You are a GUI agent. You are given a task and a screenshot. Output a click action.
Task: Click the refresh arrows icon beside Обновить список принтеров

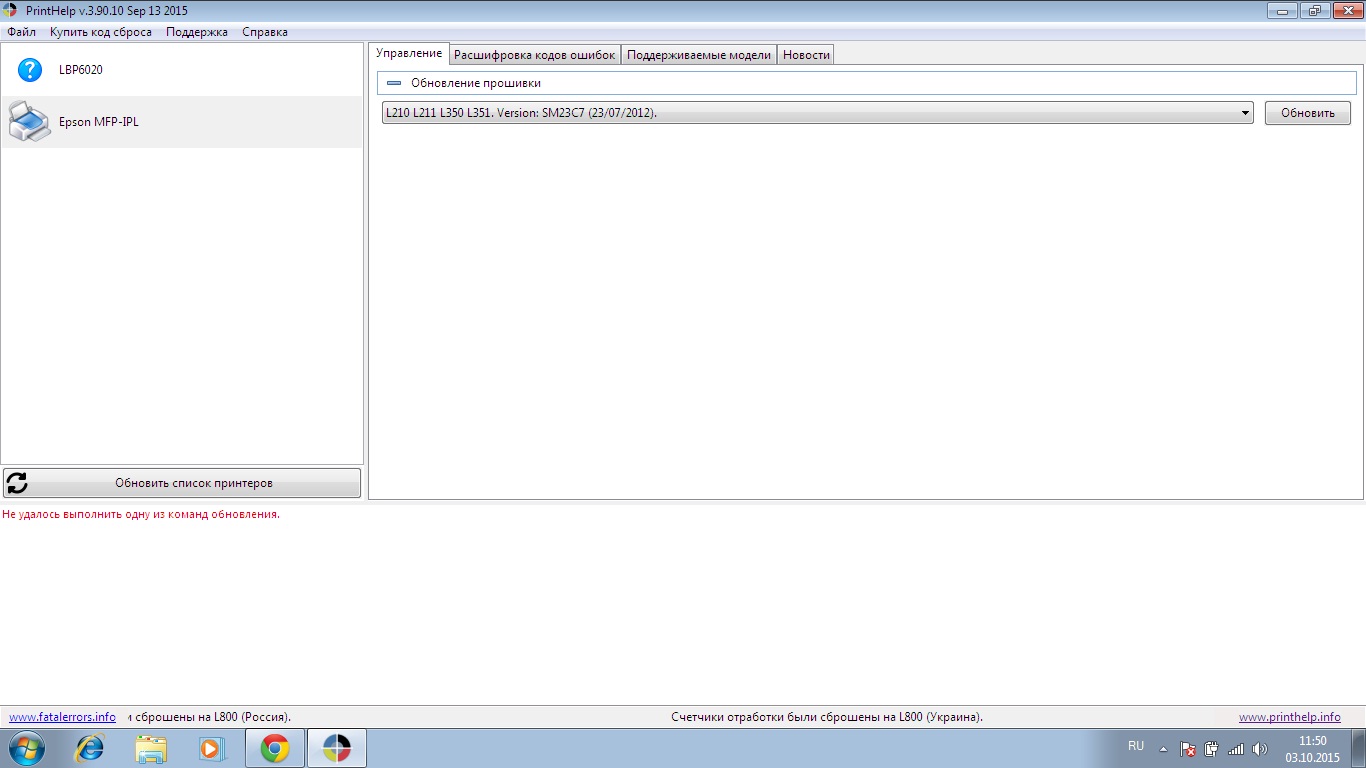17,483
